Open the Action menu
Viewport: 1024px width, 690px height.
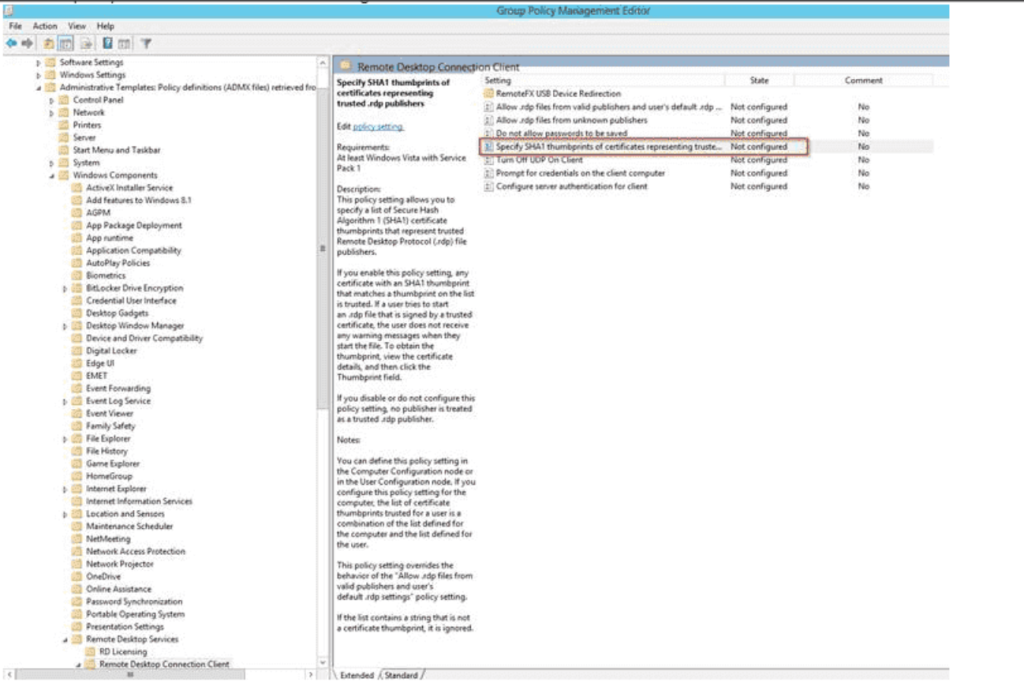pyautogui.click(x=45, y=26)
